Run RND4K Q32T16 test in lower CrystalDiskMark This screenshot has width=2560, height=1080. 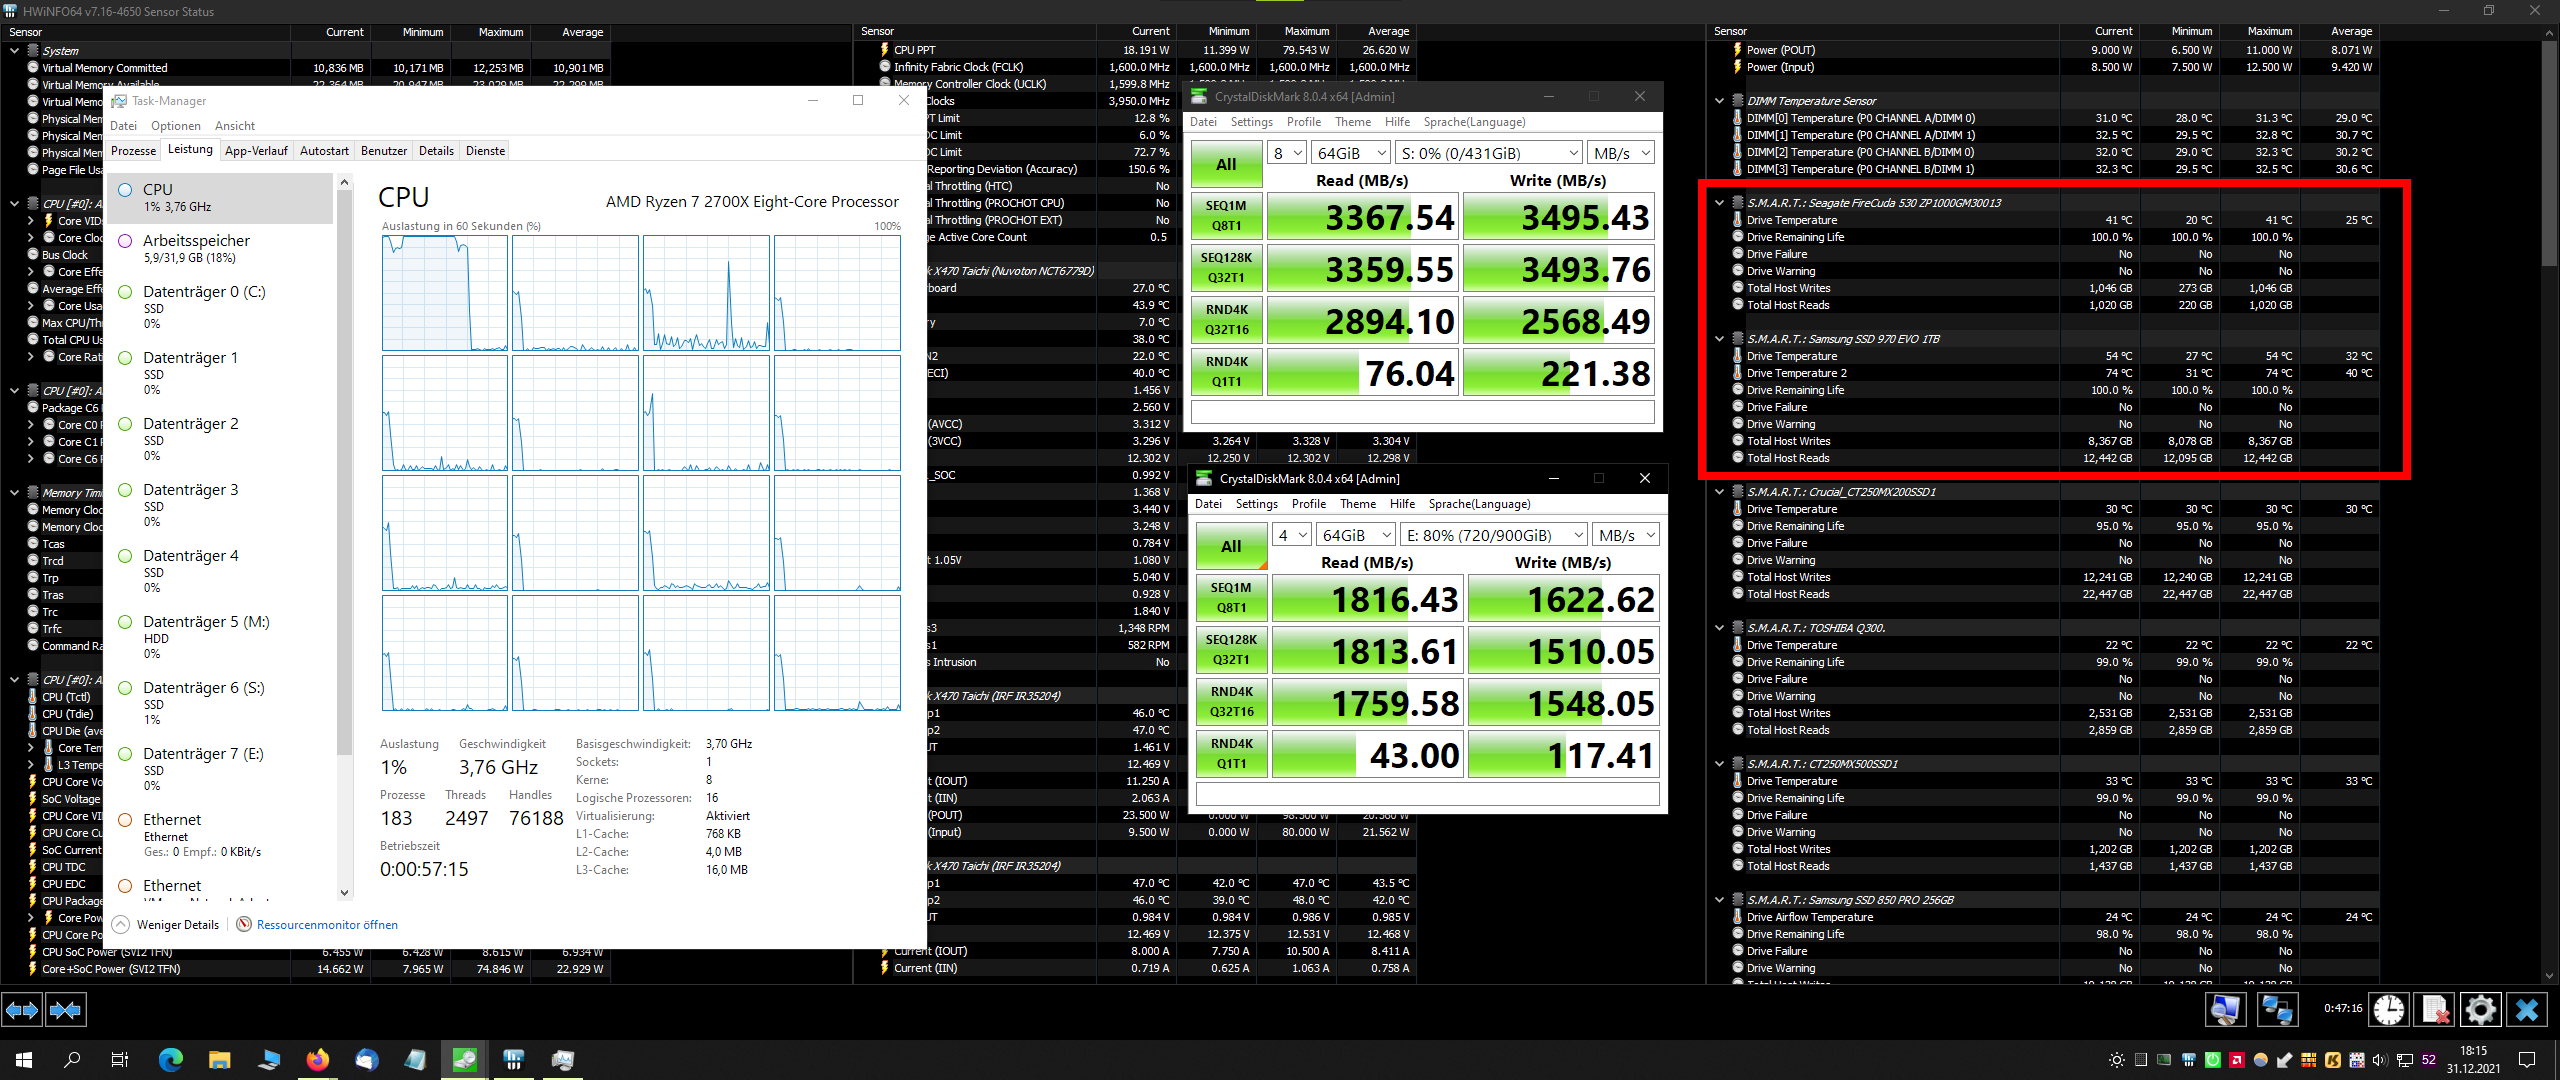pyautogui.click(x=1231, y=702)
